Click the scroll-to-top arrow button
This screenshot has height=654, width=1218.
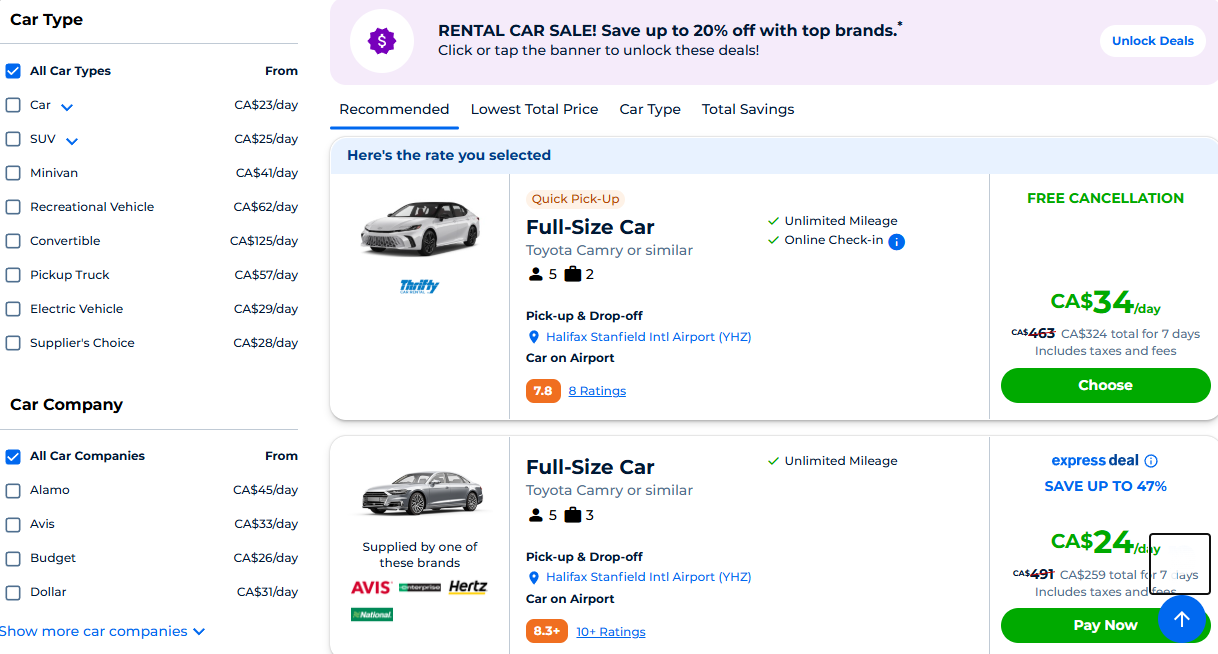point(1181,619)
